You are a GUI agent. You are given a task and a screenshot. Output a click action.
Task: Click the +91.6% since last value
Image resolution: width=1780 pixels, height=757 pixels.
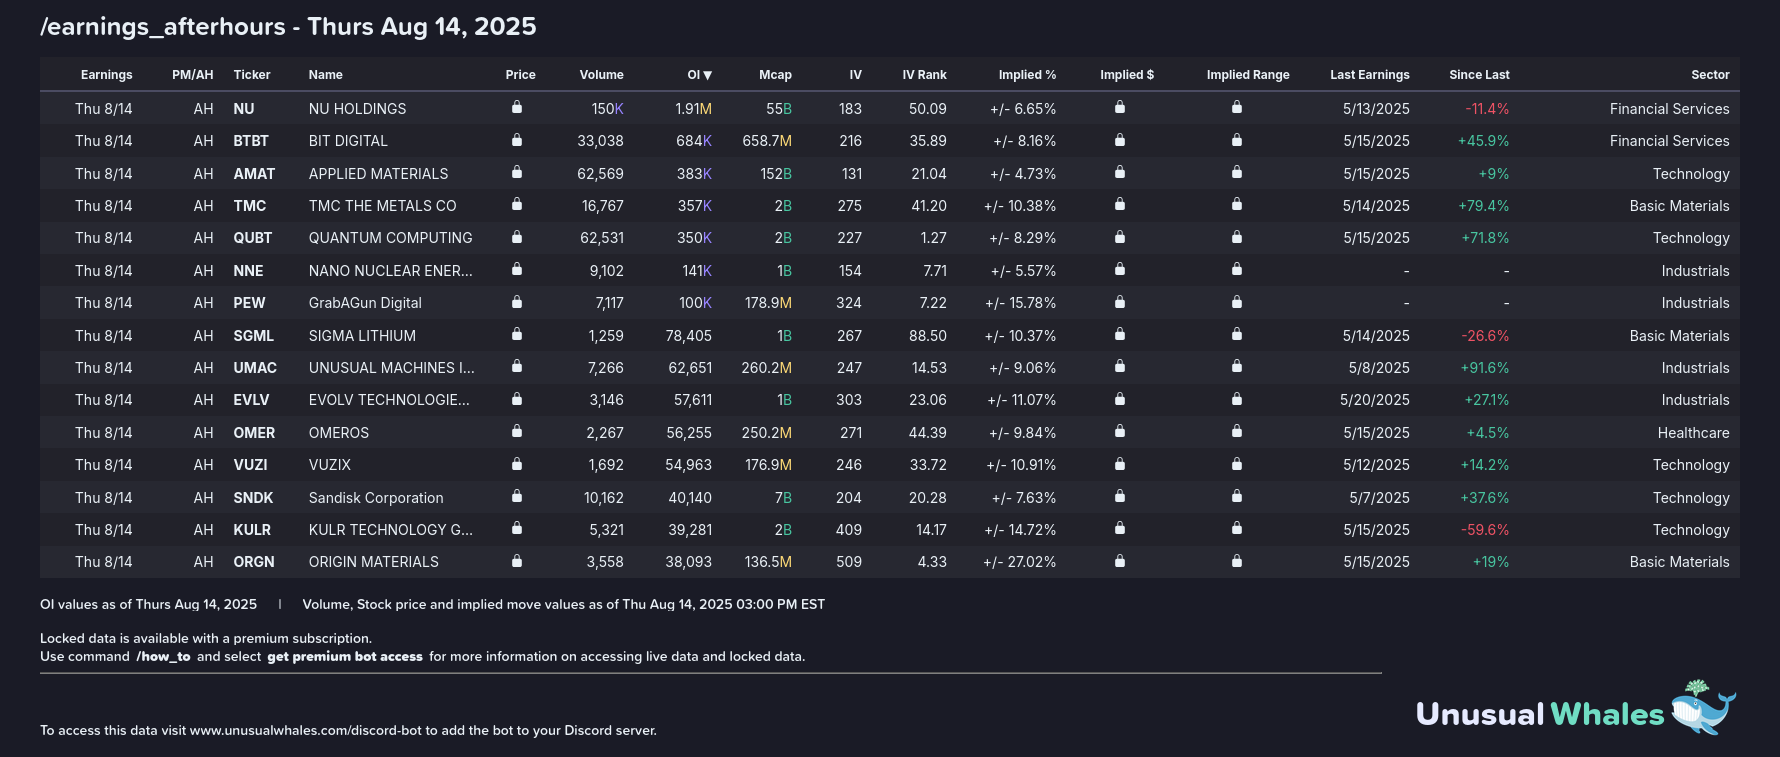click(1485, 368)
